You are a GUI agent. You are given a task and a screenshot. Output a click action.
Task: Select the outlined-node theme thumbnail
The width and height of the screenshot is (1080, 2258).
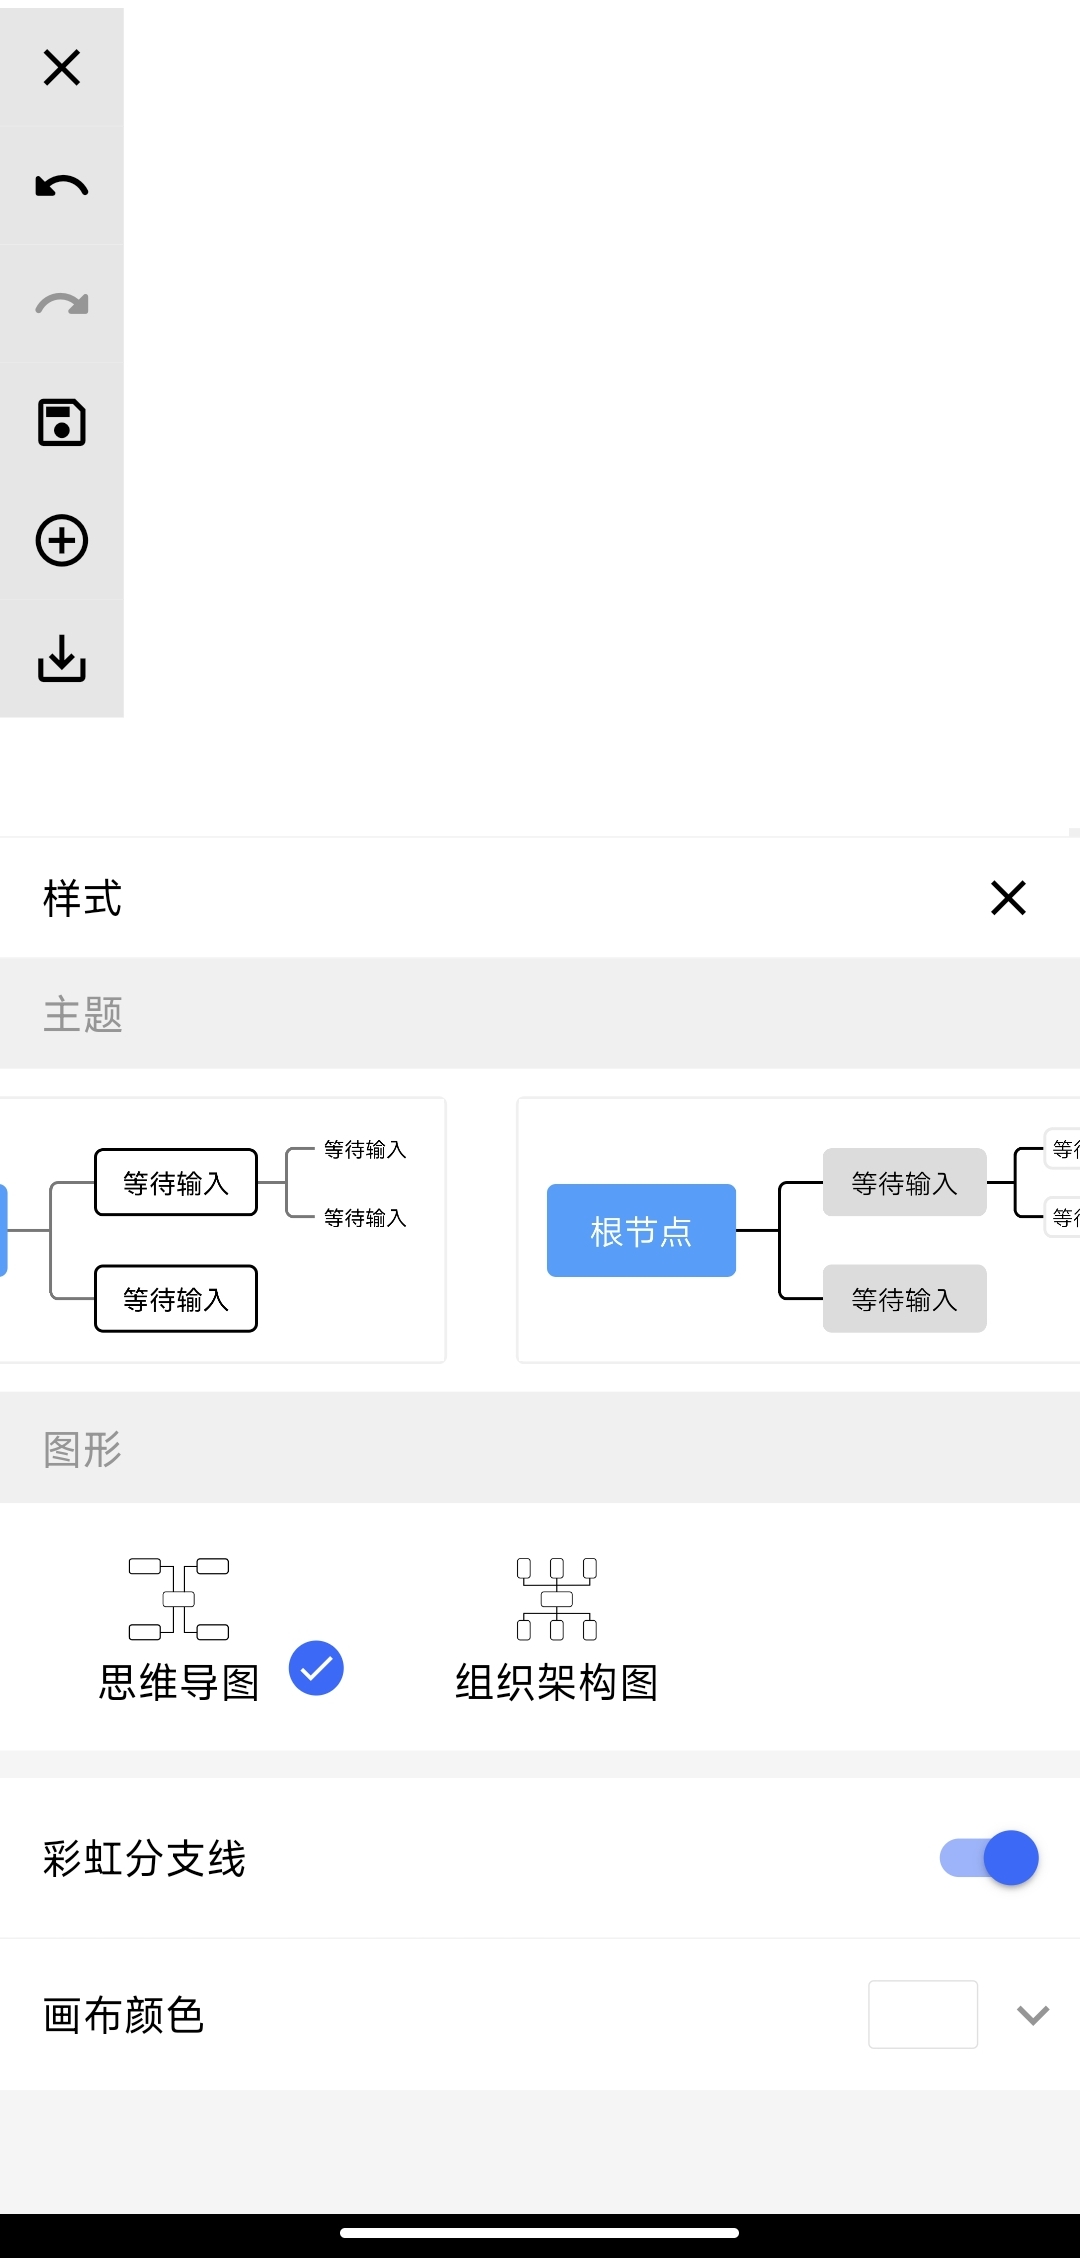point(222,1230)
